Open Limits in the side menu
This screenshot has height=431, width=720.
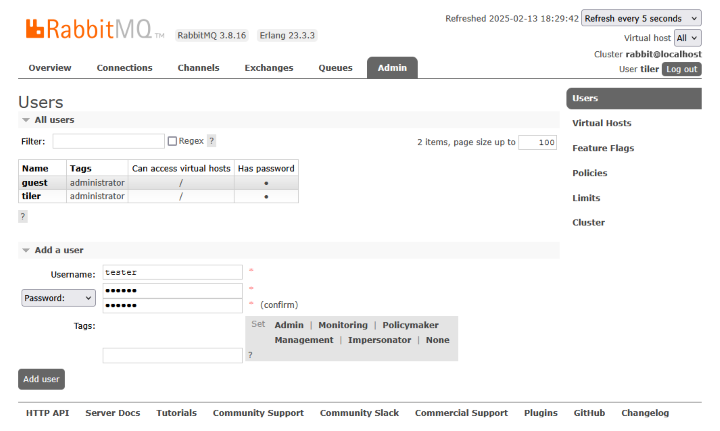click(x=586, y=198)
